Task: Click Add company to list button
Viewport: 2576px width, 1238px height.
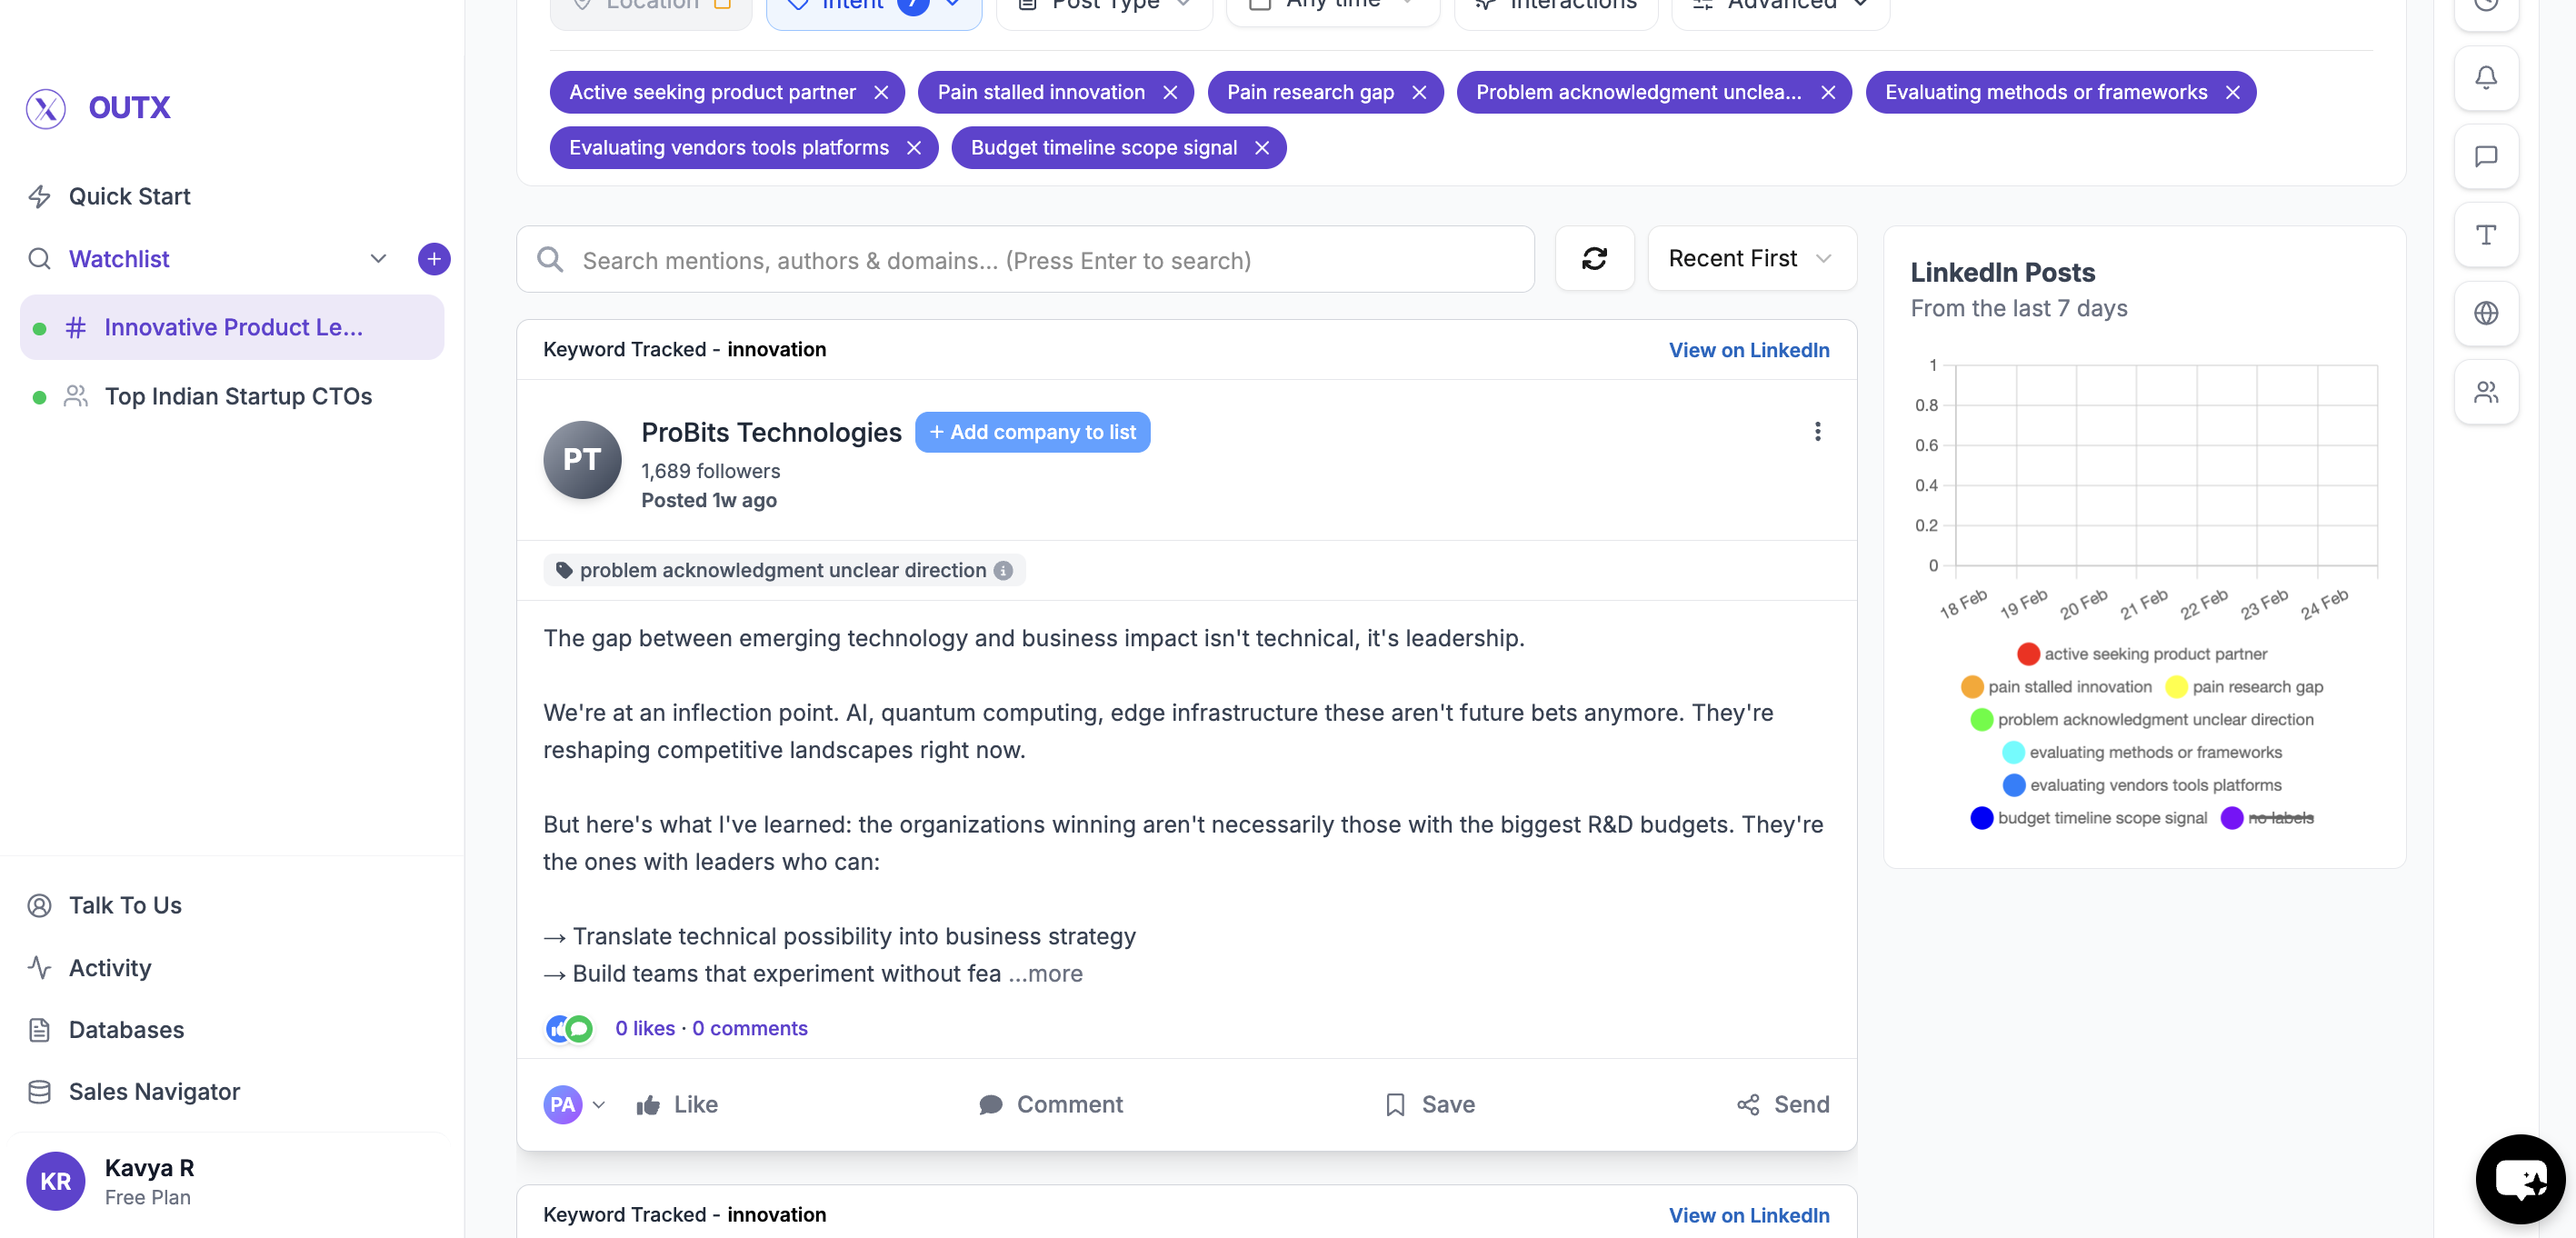Action: coord(1032,432)
